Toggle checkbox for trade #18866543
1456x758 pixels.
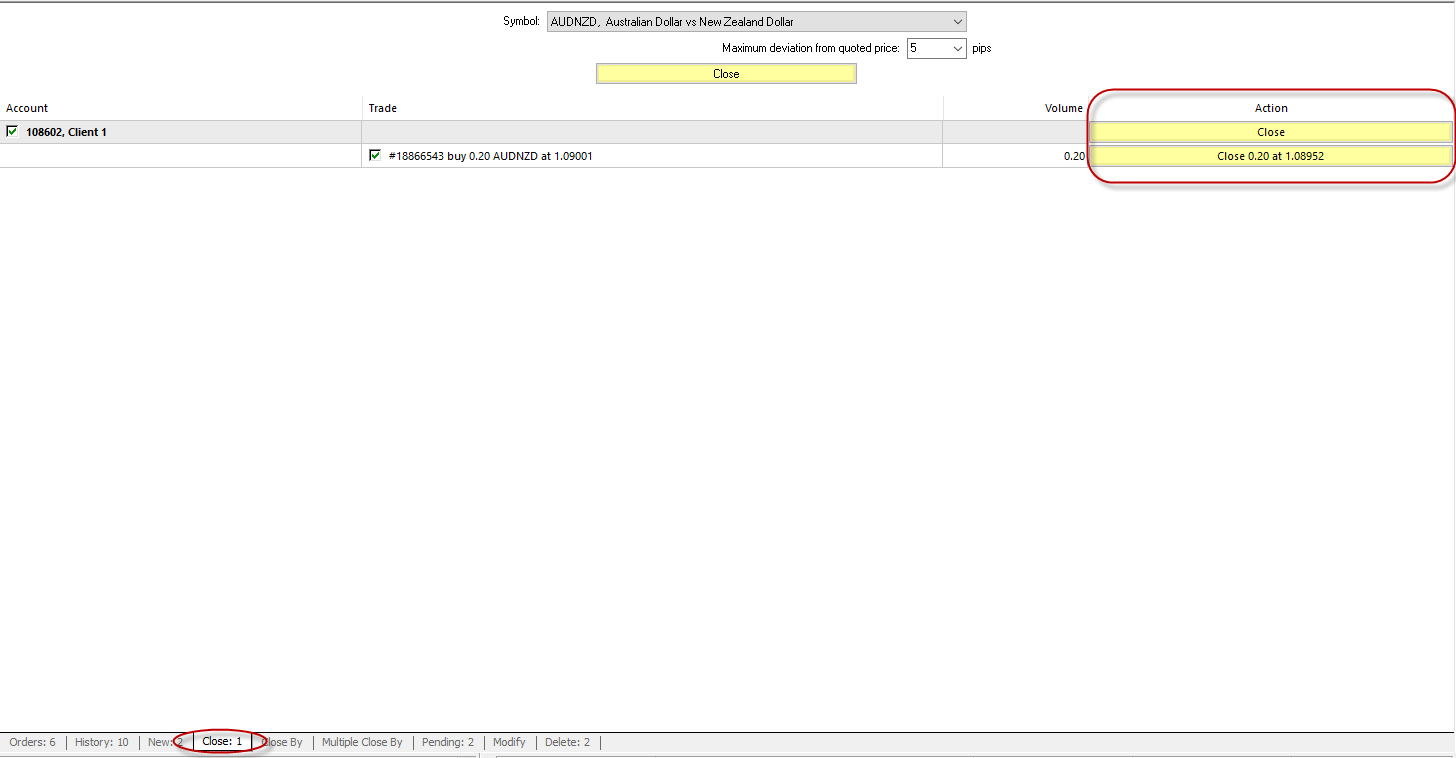point(375,155)
